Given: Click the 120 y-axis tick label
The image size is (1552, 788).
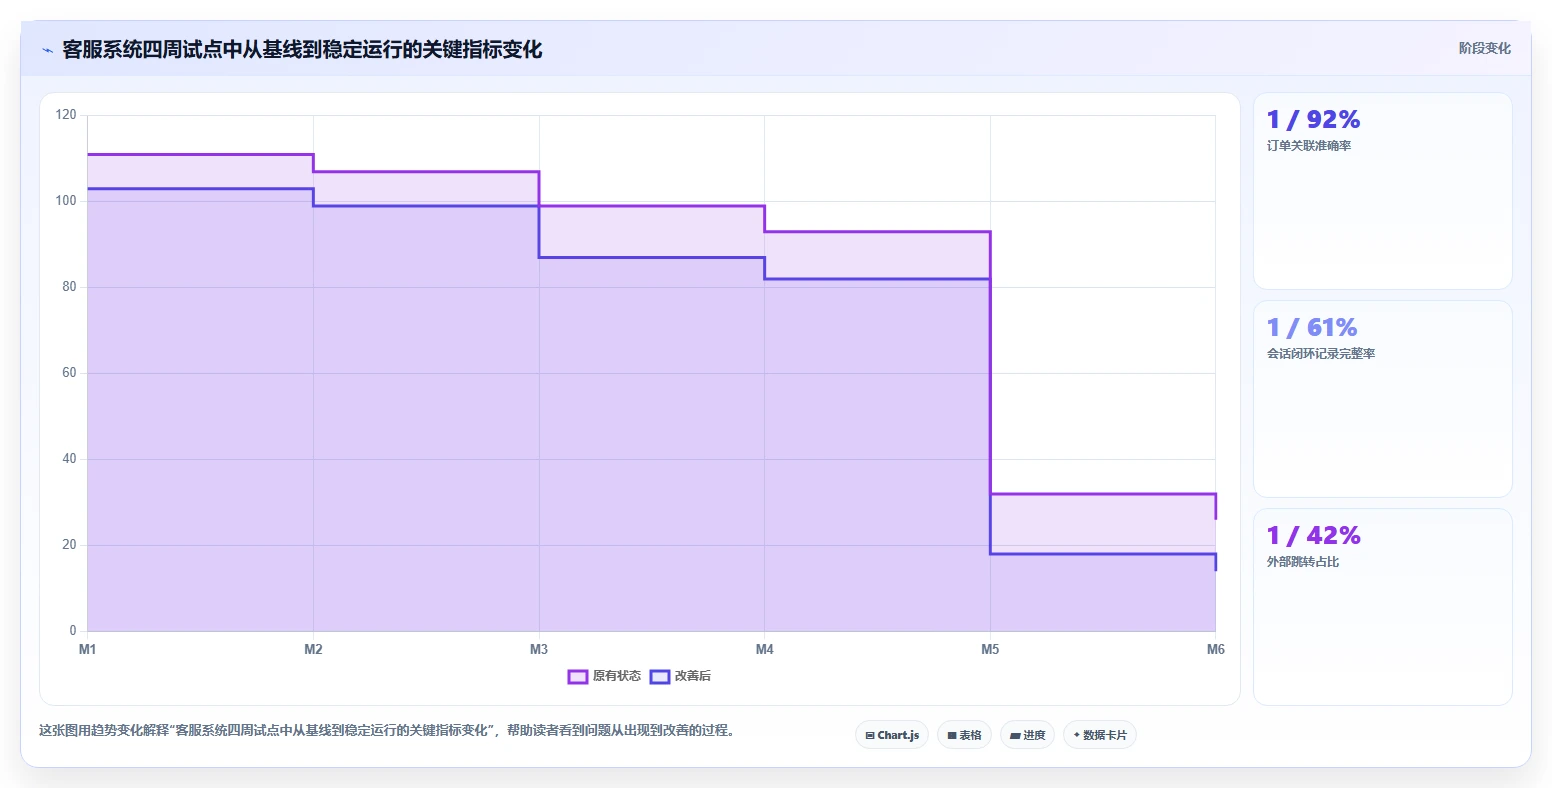Looking at the screenshot, I should 66,115.
